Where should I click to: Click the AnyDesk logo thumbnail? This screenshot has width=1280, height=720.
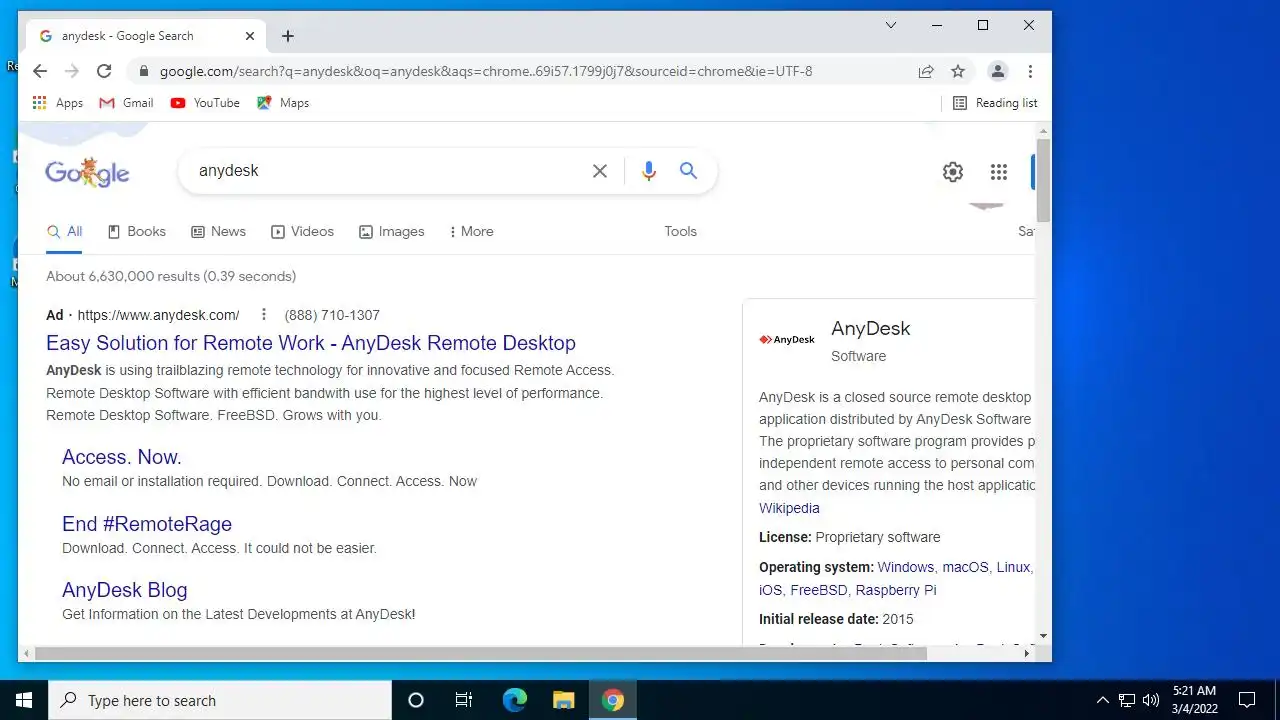click(787, 340)
